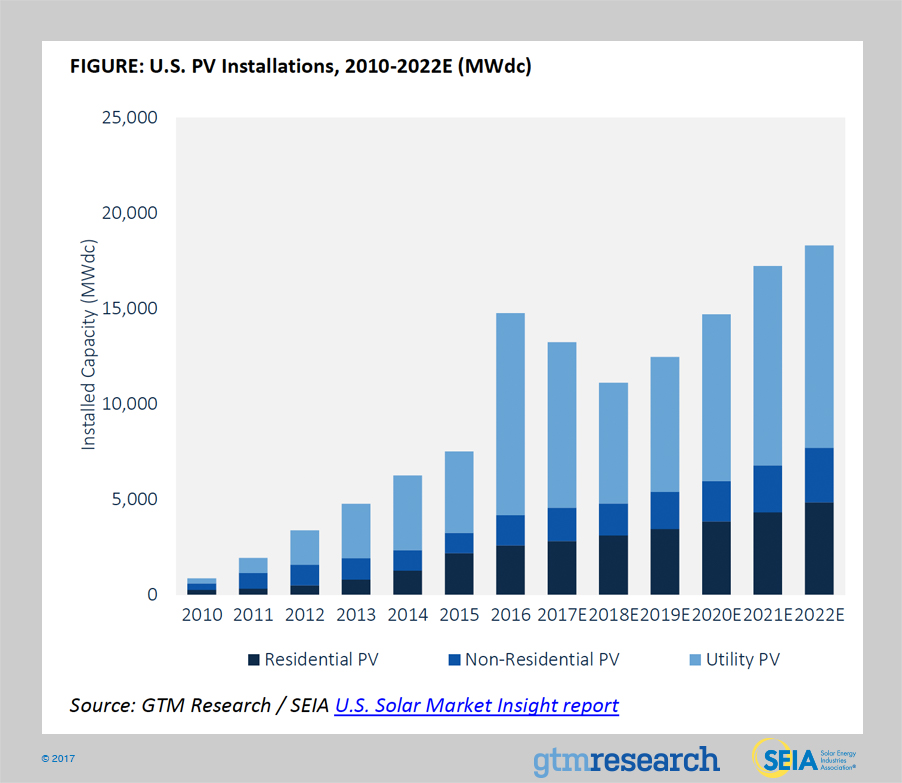Click the Installed Capacity (MWdc) axis title
Screen dimensions: 902x783
point(88,345)
